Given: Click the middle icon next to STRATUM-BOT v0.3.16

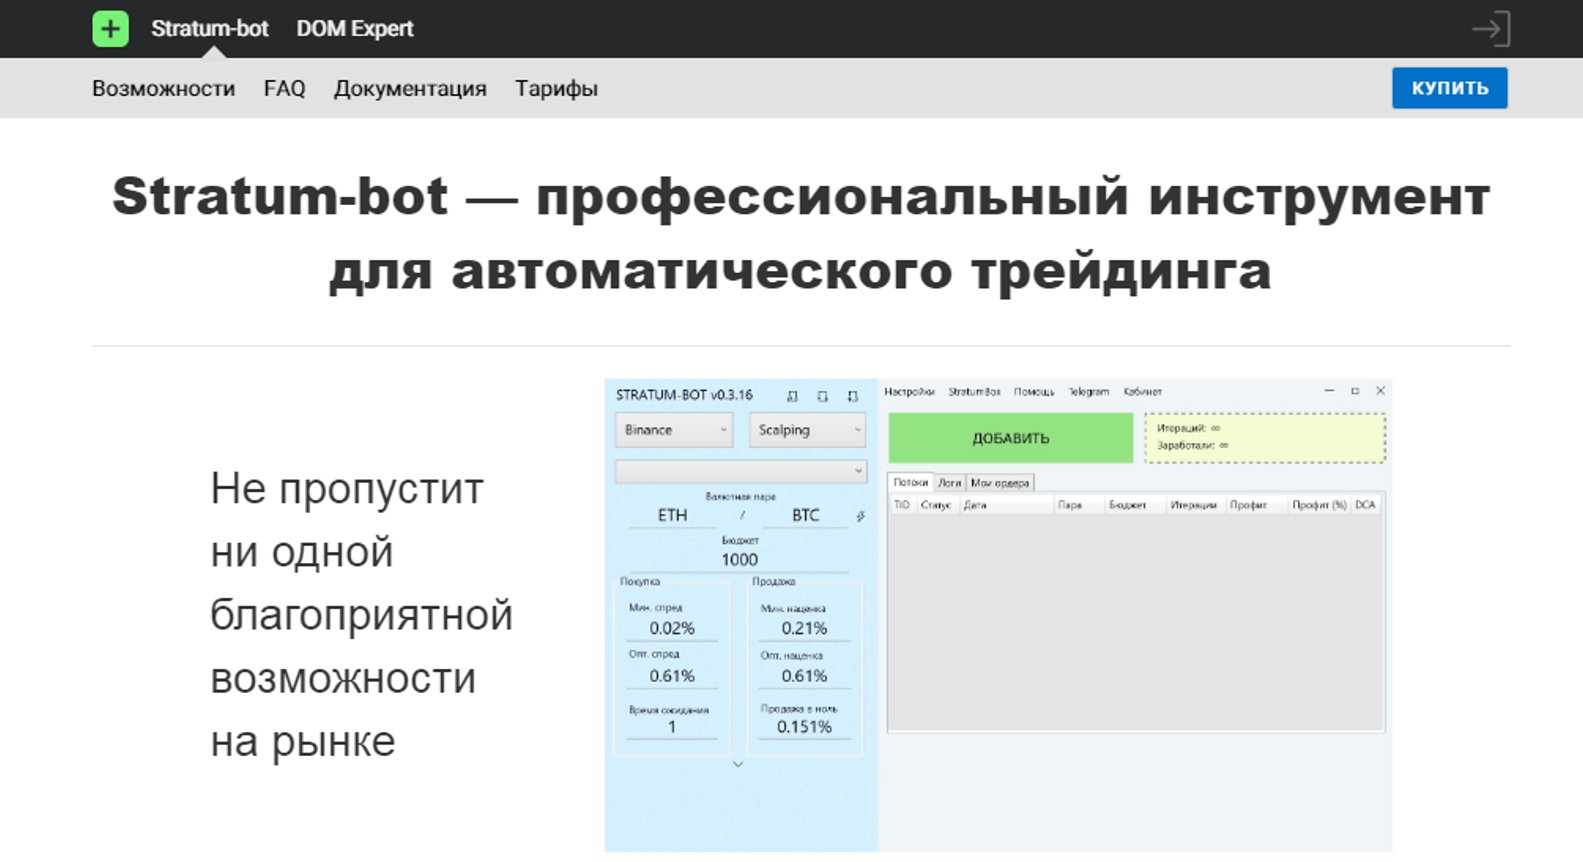Looking at the screenshot, I should click(822, 396).
